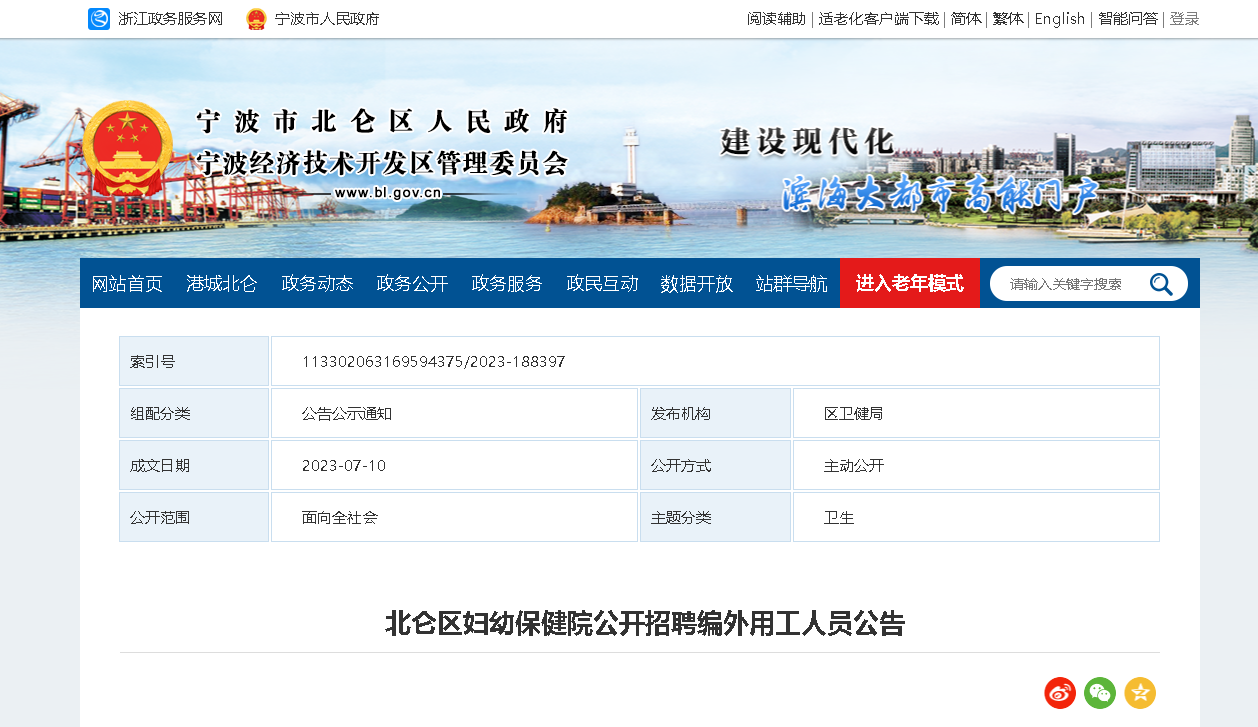Open 政务动态 menu item

(x=317, y=284)
